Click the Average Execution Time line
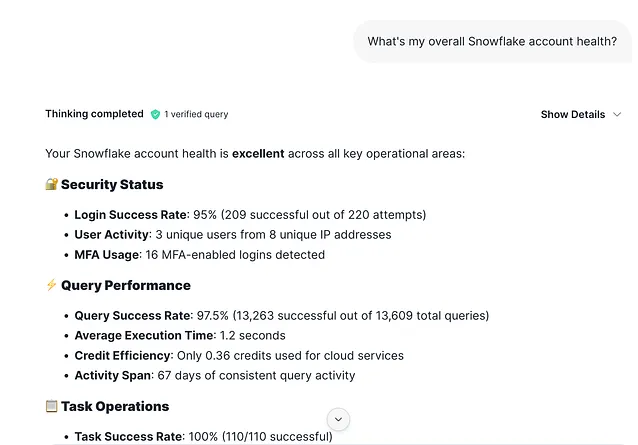This screenshot has width=638, height=445. click(180, 336)
